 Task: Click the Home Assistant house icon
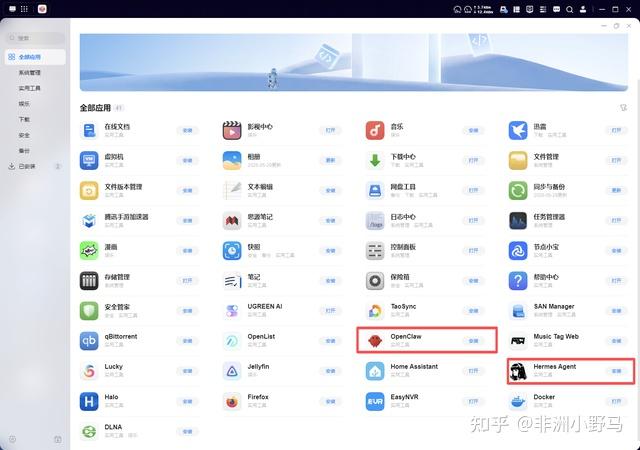click(x=375, y=371)
